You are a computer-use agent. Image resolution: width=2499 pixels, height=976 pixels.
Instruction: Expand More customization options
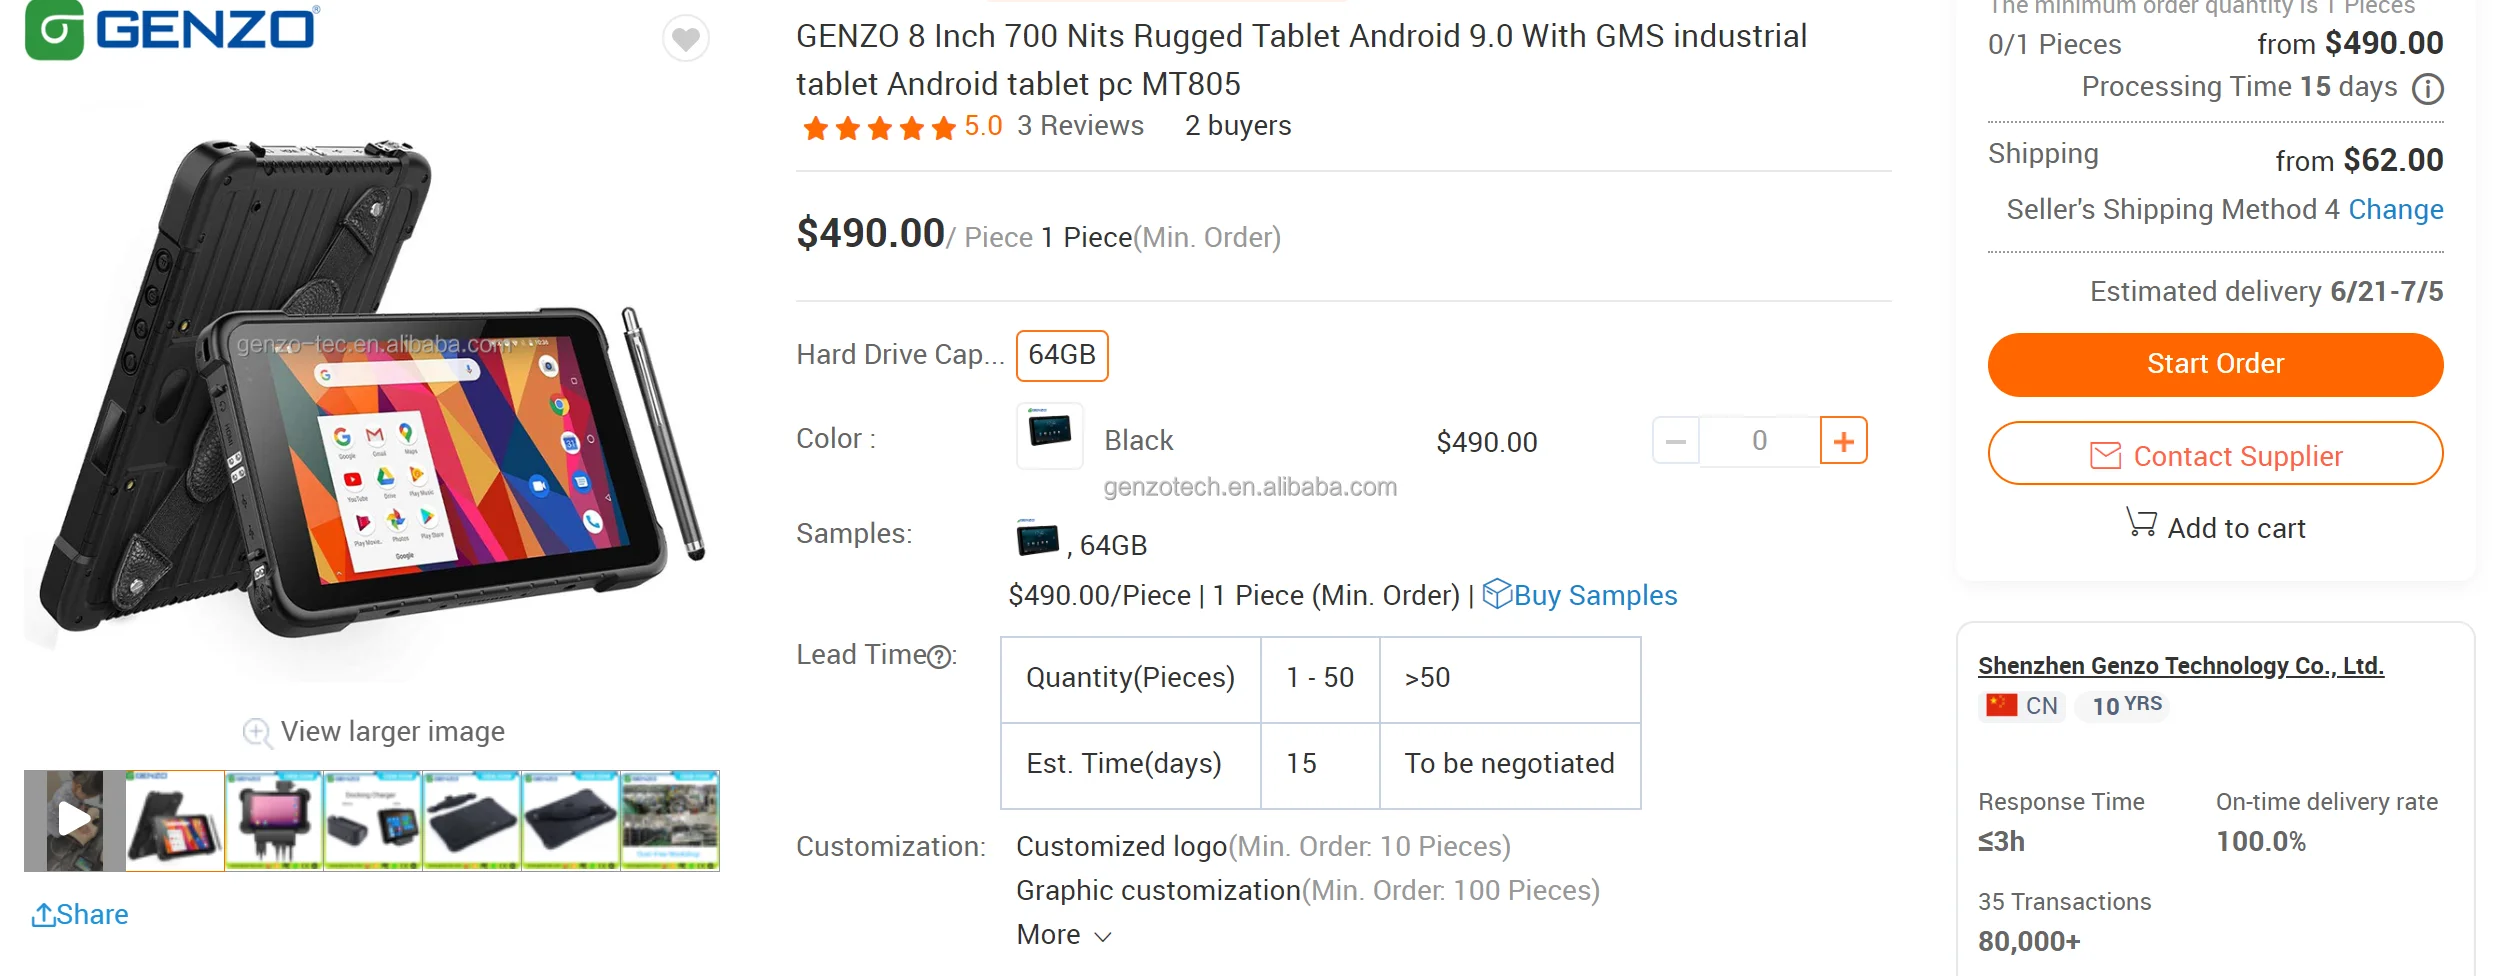click(1063, 935)
